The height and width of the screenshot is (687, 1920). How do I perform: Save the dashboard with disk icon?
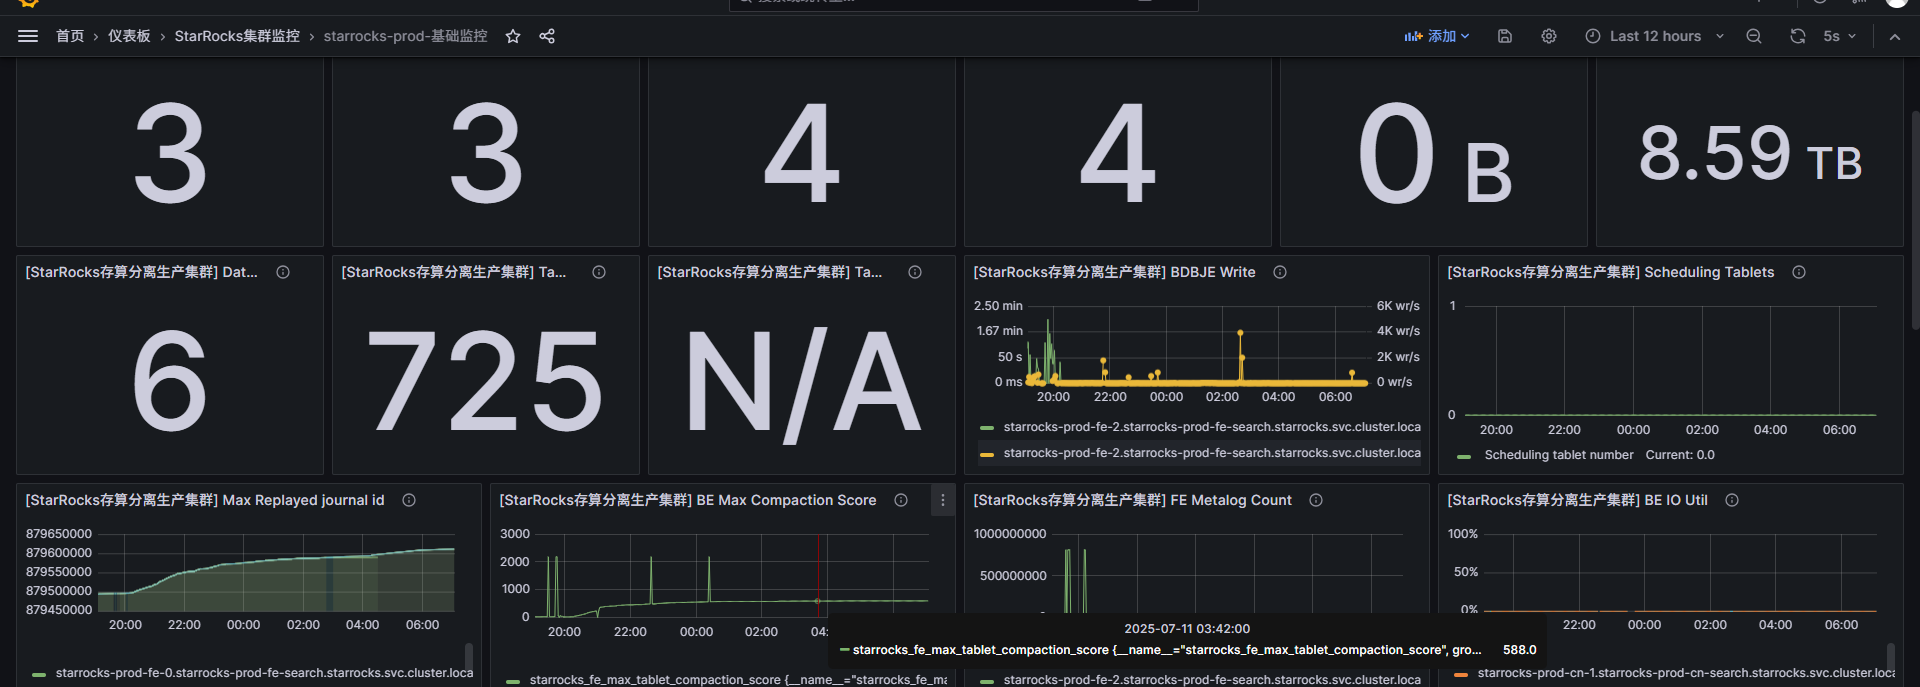tap(1505, 36)
